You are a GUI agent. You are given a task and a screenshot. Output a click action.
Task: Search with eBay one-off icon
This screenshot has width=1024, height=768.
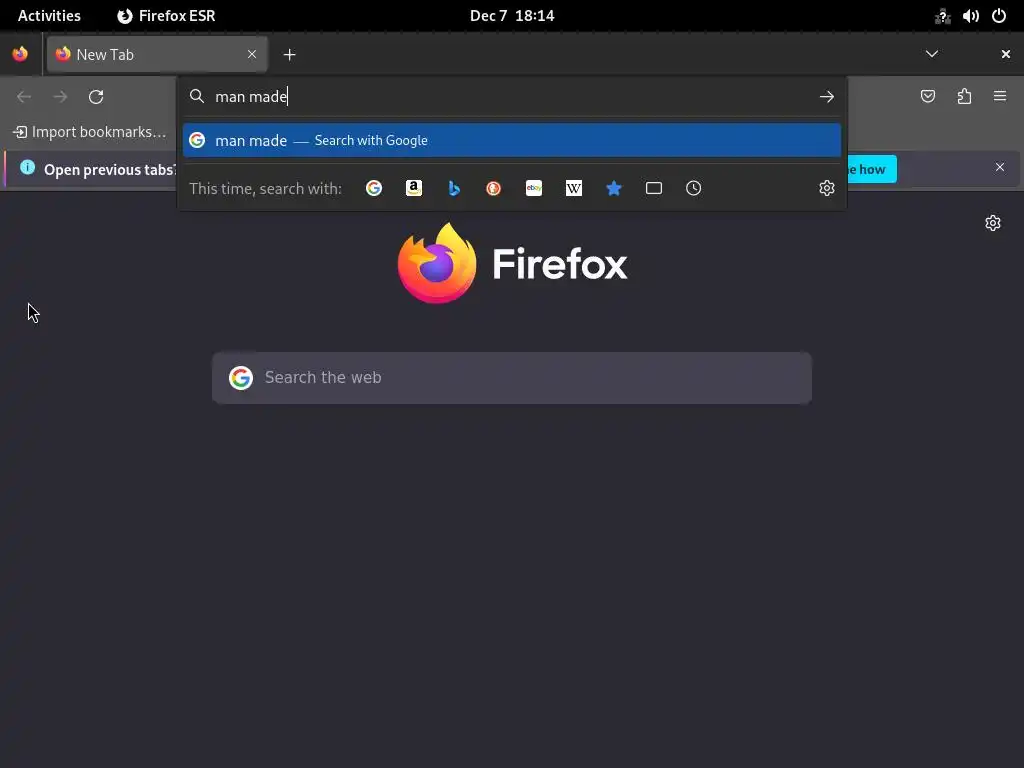click(534, 188)
